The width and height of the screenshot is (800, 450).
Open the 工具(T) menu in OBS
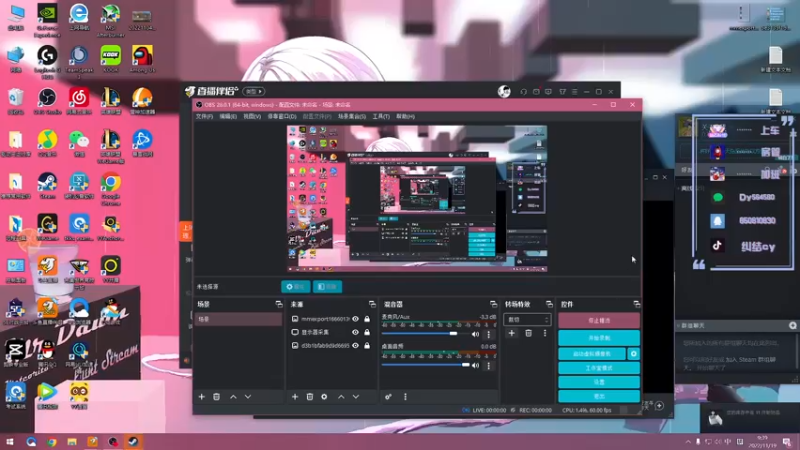(381, 116)
